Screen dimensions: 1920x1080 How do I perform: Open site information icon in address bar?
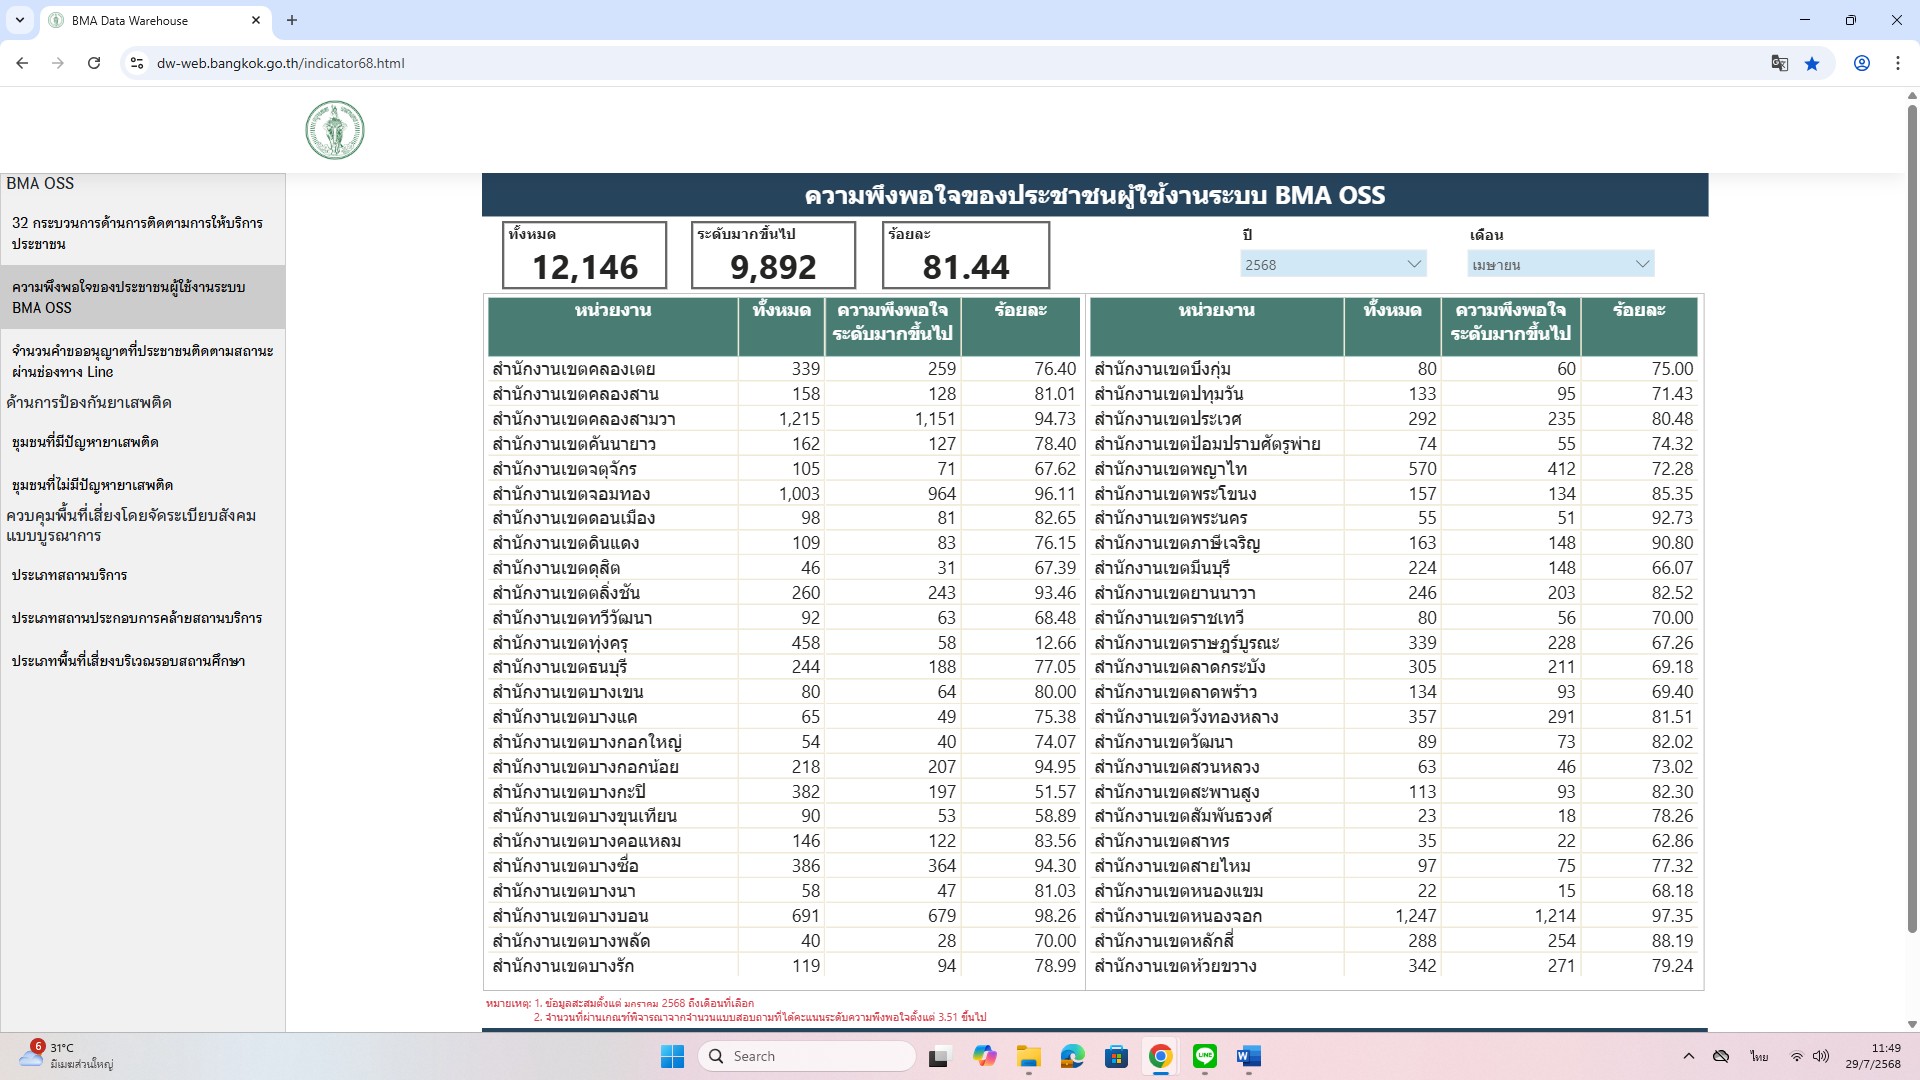click(138, 63)
